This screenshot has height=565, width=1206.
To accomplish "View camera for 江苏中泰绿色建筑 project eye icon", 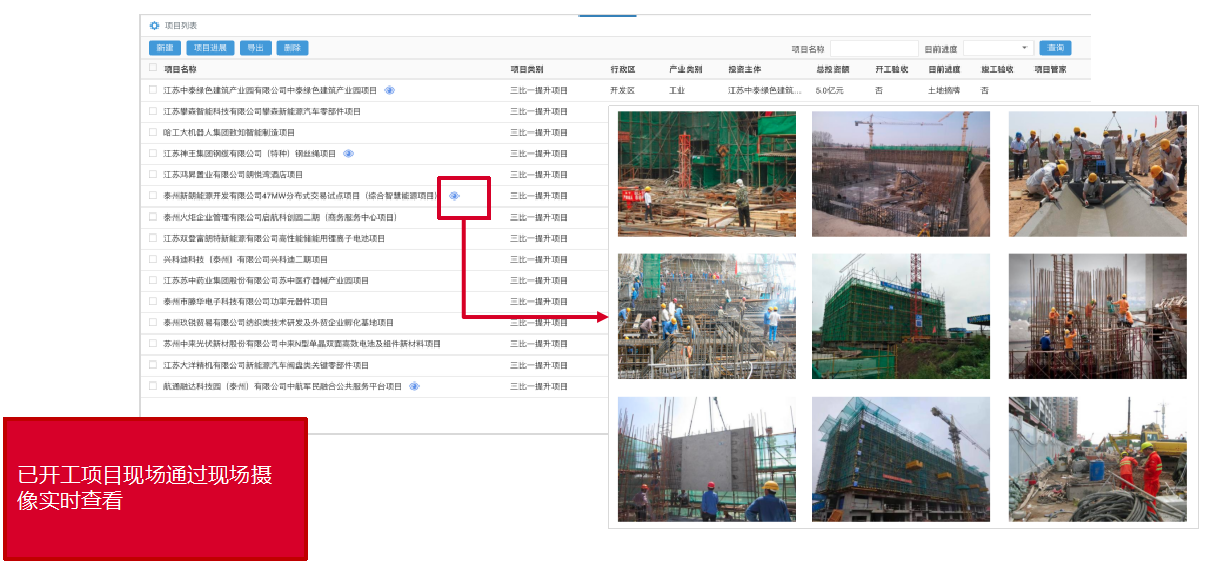I will pos(389,91).
